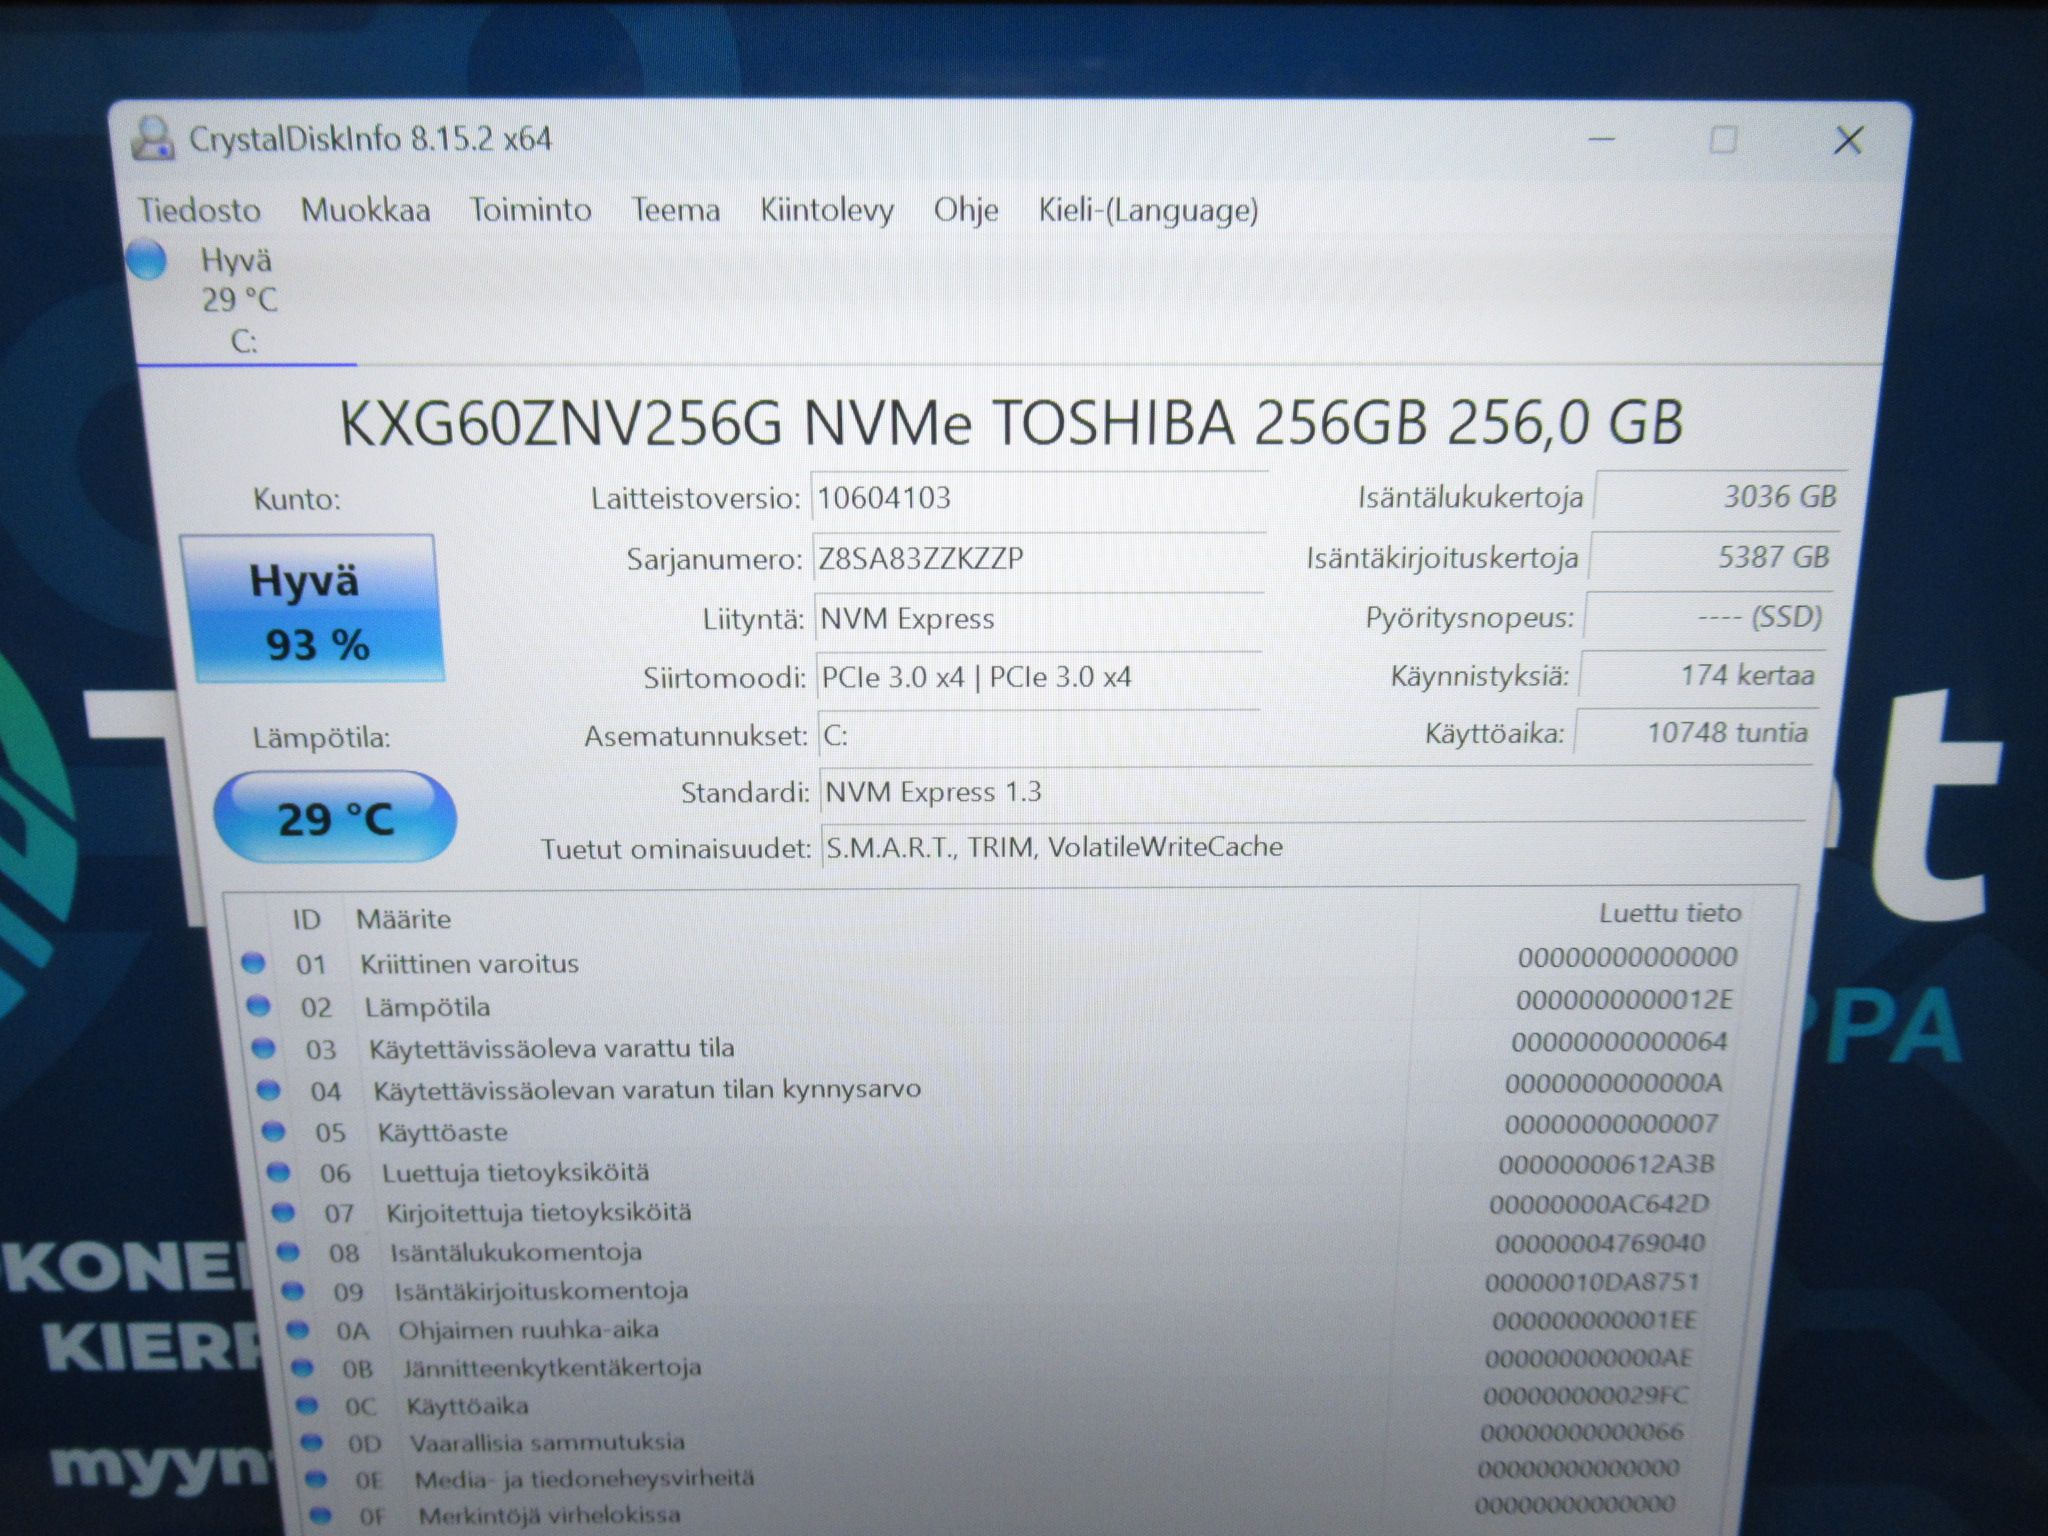Click the Laitteistoversio field 10604103
This screenshot has width=2048, height=1536.
pos(1038,498)
